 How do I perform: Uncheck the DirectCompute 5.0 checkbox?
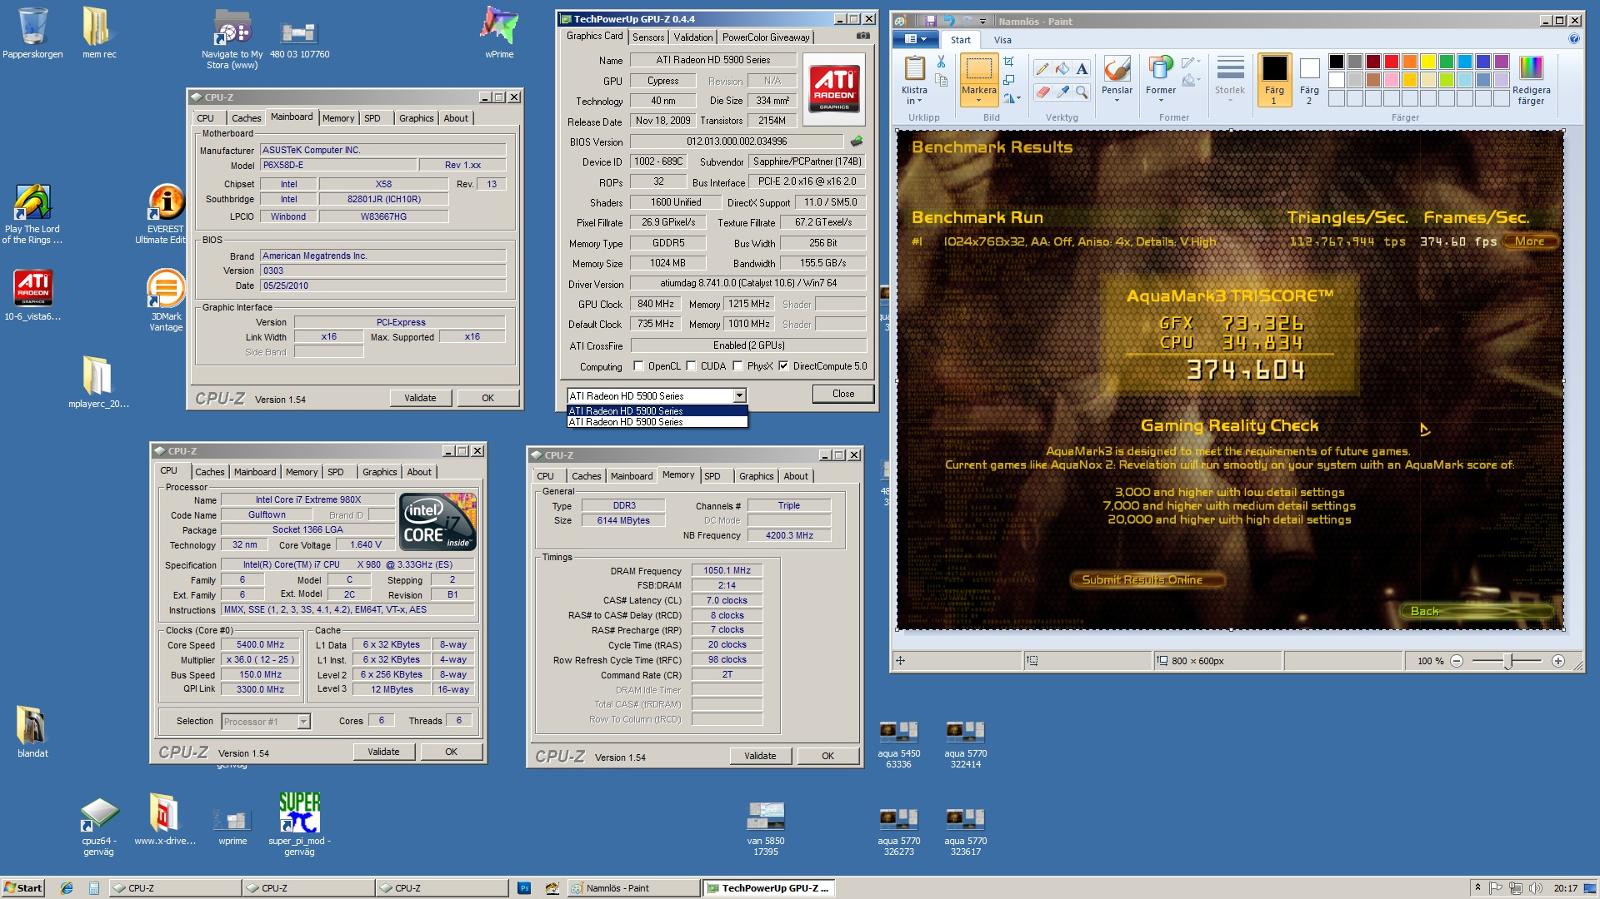click(x=783, y=366)
